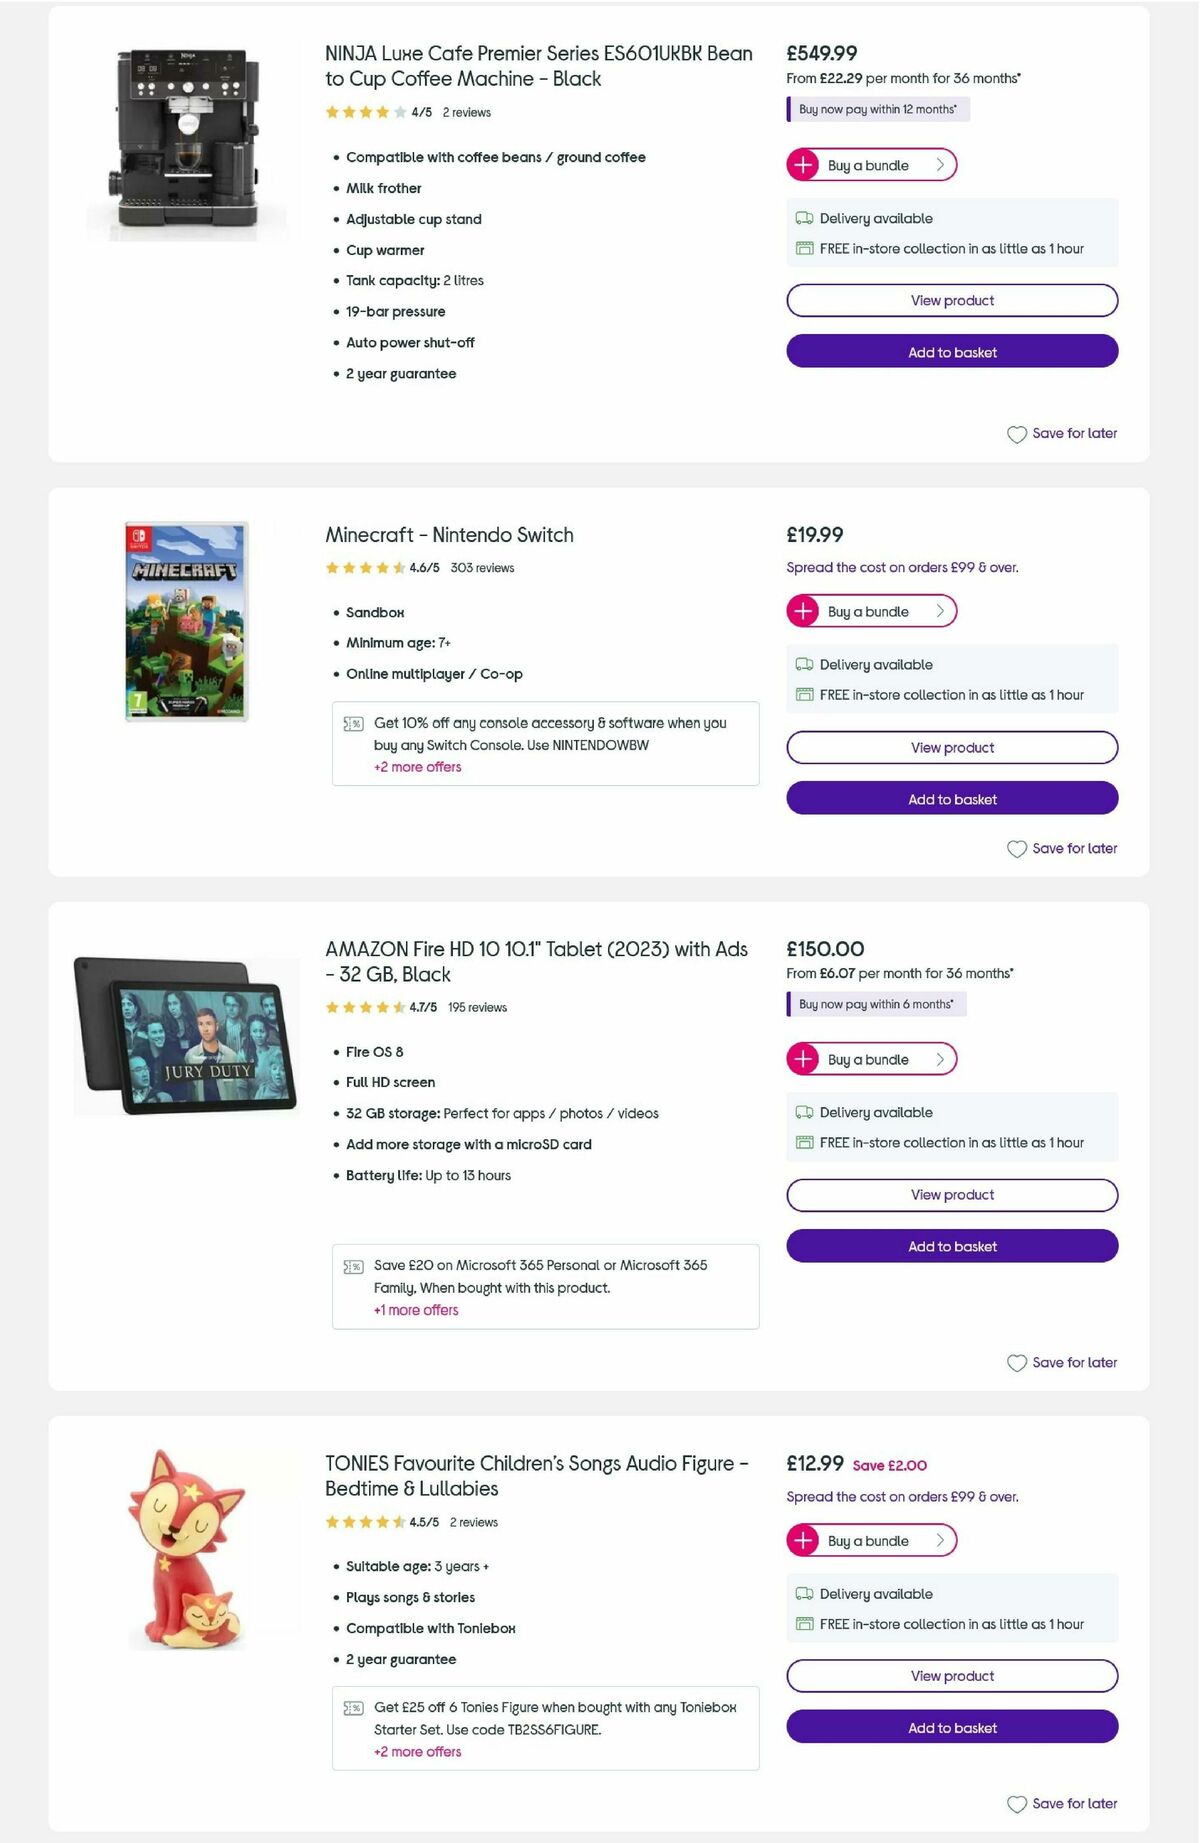Click the heart icon next to the coffee machine Save for later
The height and width of the screenshot is (1843, 1200).
(x=1017, y=434)
